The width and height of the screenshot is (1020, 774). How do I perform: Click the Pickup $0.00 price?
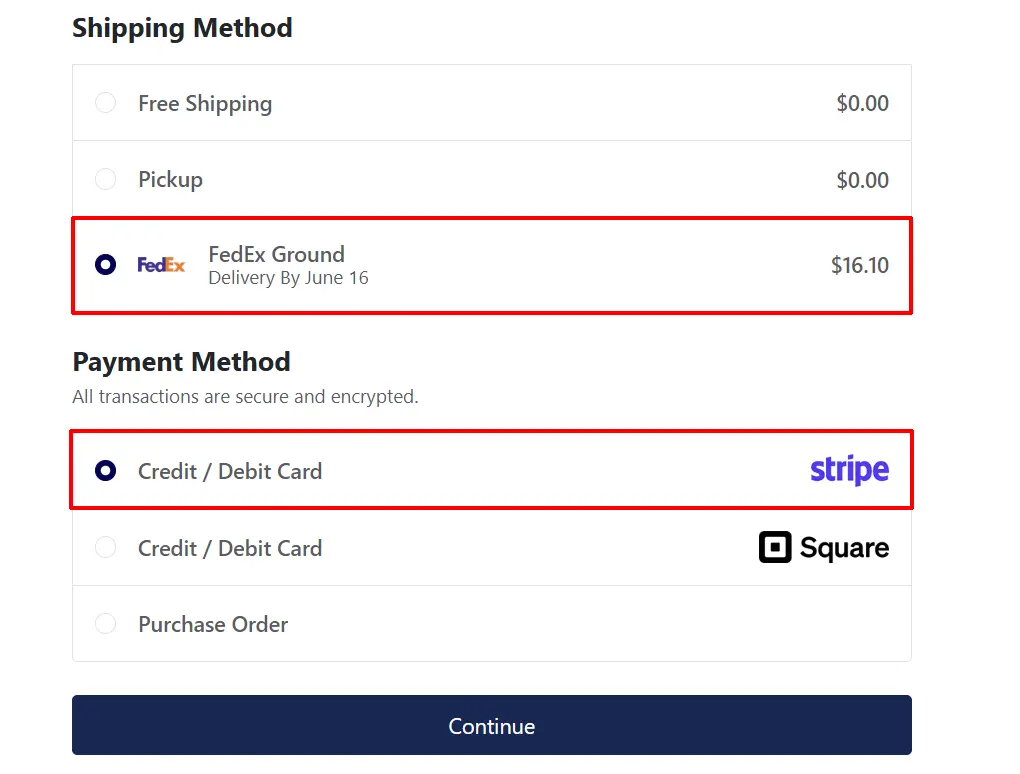pyautogui.click(x=863, y=180)
